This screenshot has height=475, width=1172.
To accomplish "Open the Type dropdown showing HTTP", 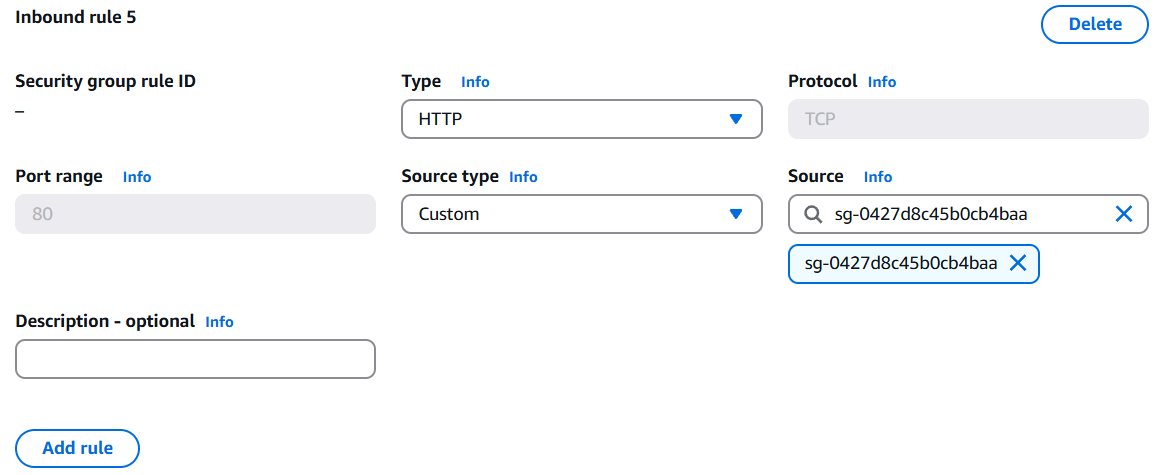I will [x=581, y=119].
